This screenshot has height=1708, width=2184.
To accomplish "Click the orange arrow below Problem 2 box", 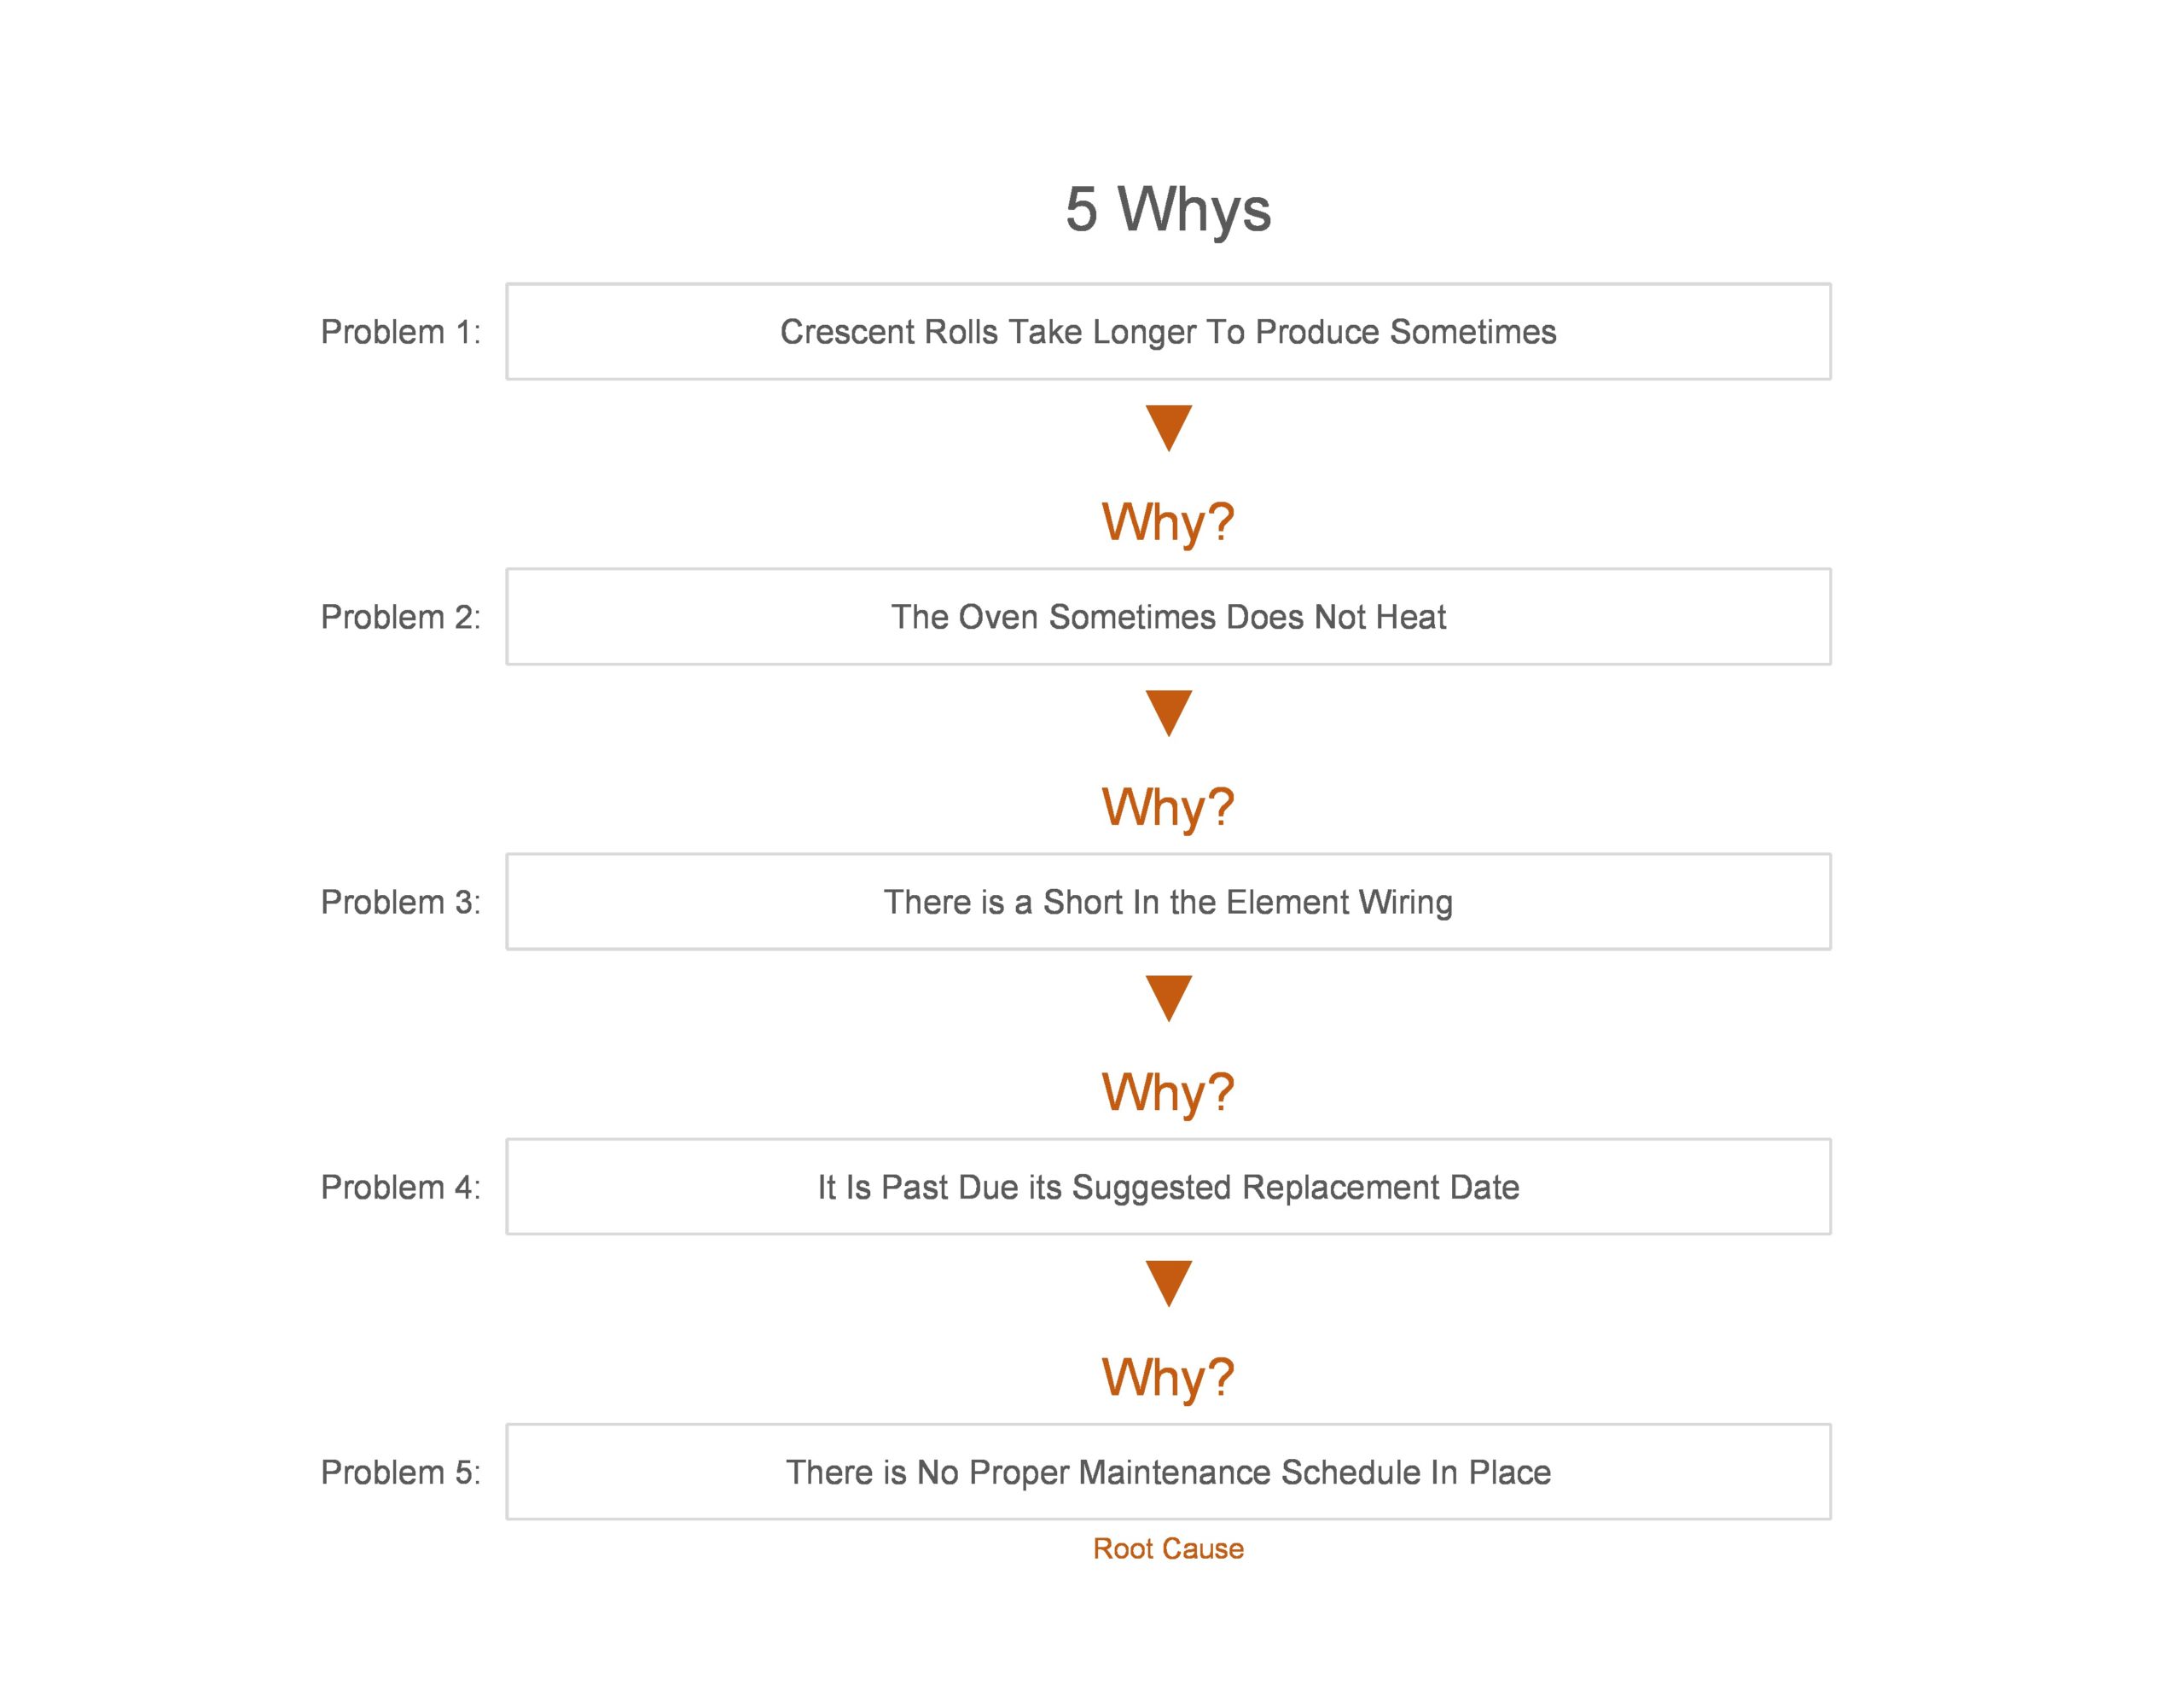I will tap(1168, 713).
